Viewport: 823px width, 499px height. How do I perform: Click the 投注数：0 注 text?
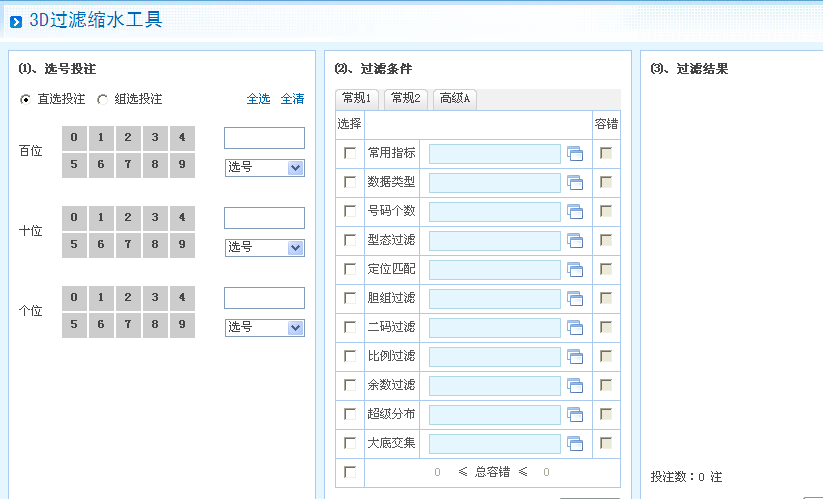coord(687,477)
